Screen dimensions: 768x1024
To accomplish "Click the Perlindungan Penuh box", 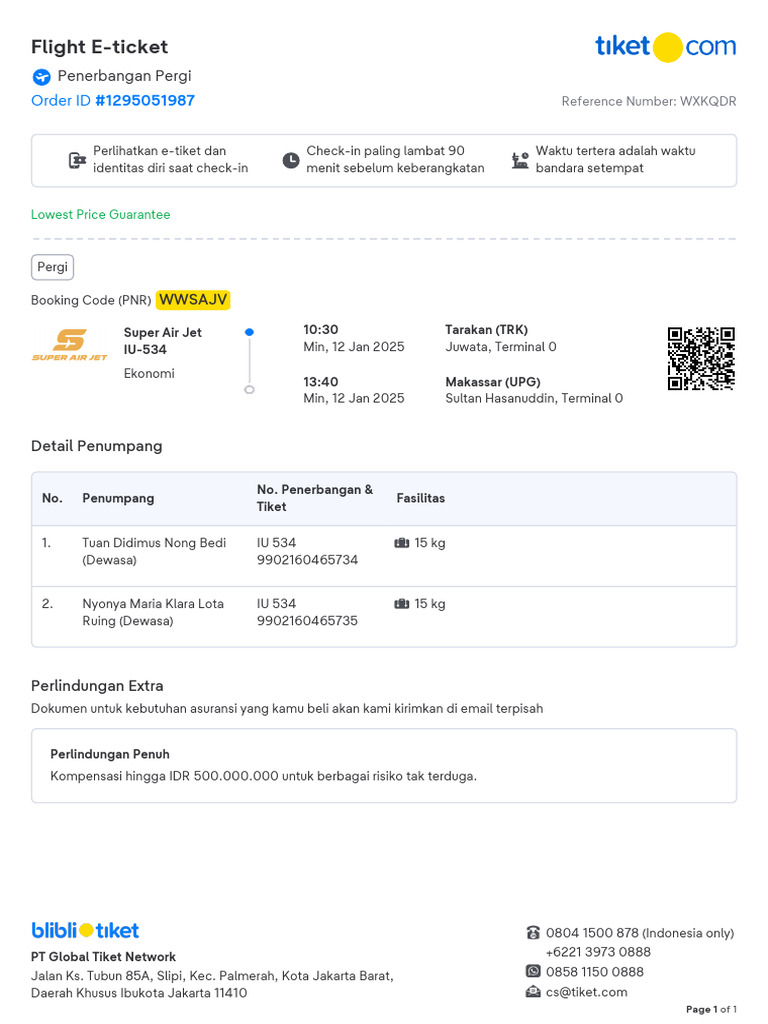I will [x=384, y=765].
